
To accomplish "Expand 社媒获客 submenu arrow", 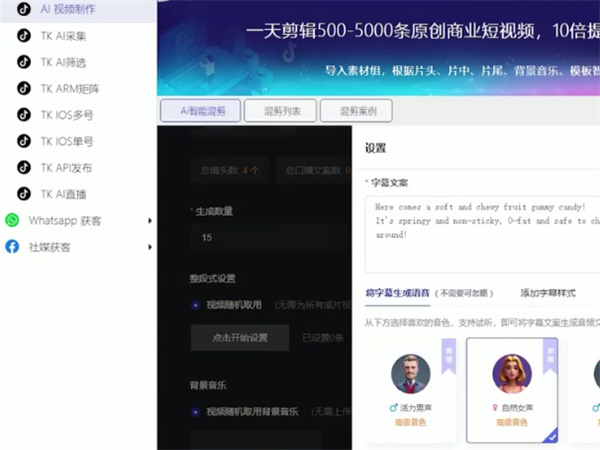I will 150,247.
